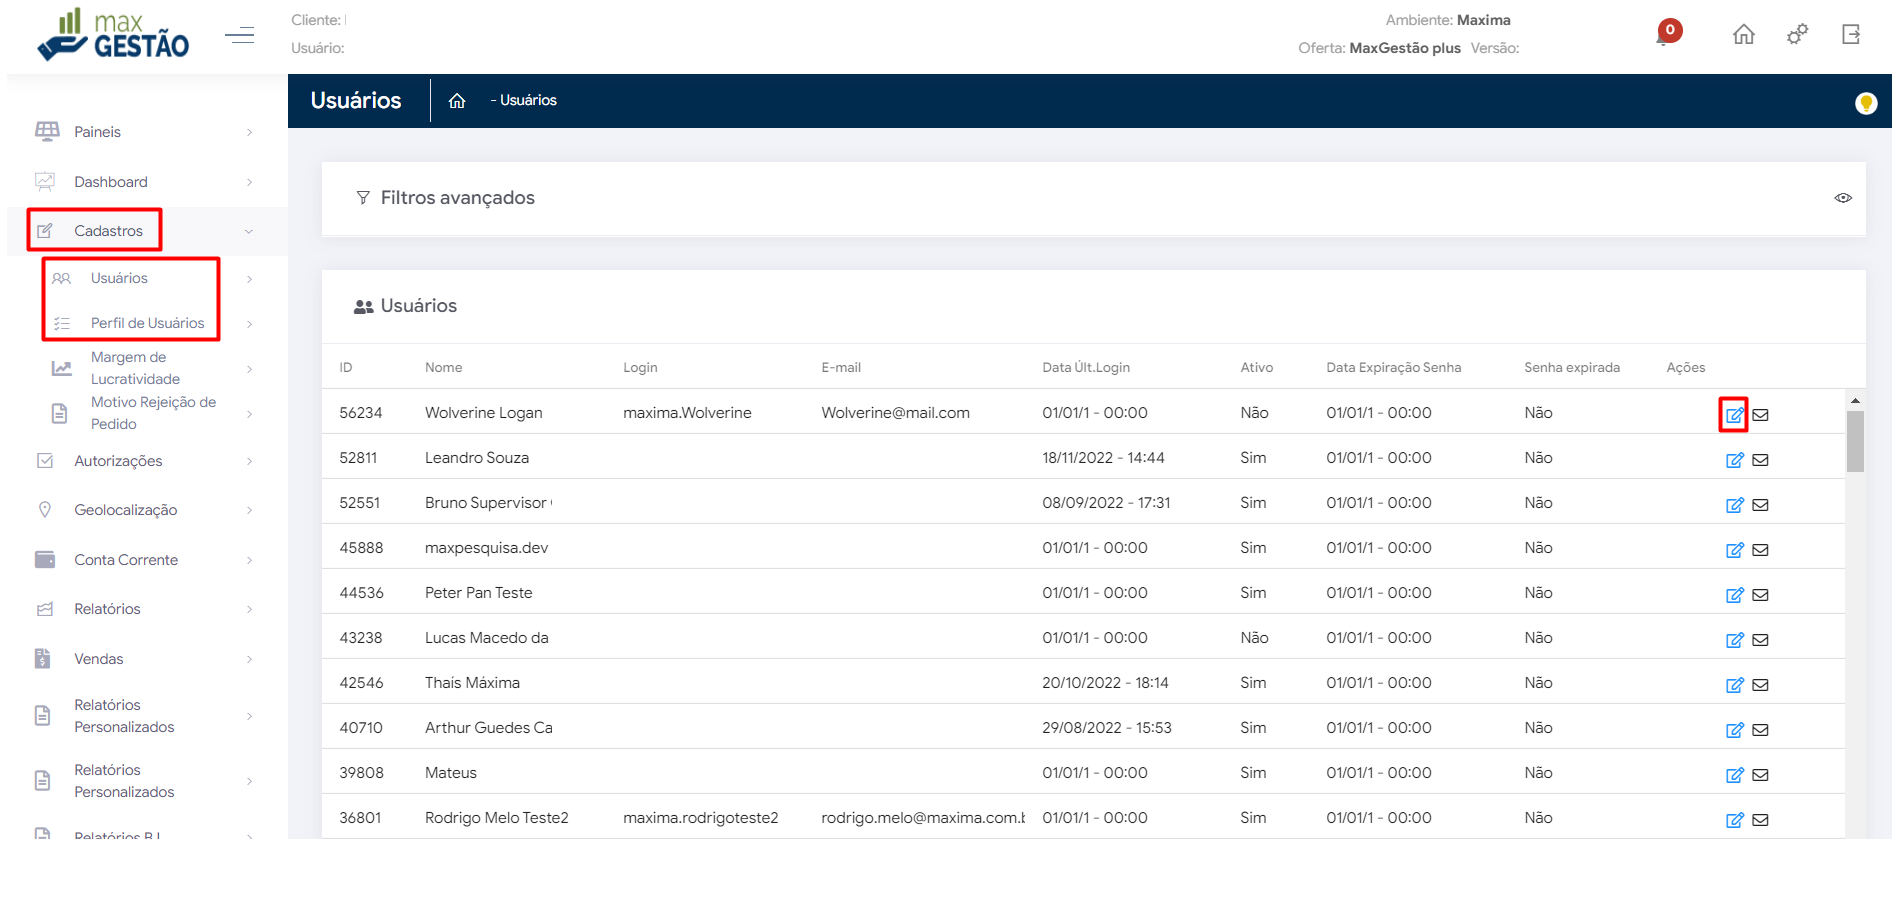
Task: Collapse the Cadastros menu section
Action: 248,232
